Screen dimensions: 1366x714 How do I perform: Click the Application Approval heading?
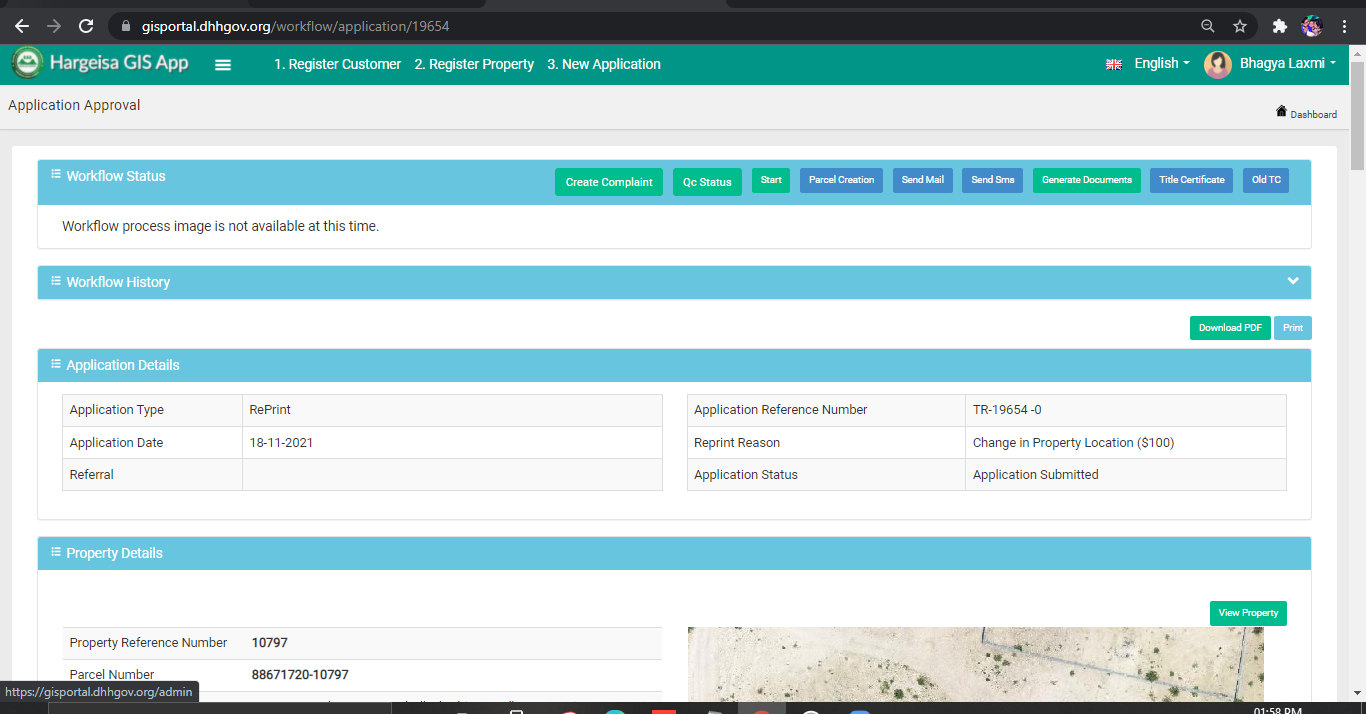pos(74,105)
